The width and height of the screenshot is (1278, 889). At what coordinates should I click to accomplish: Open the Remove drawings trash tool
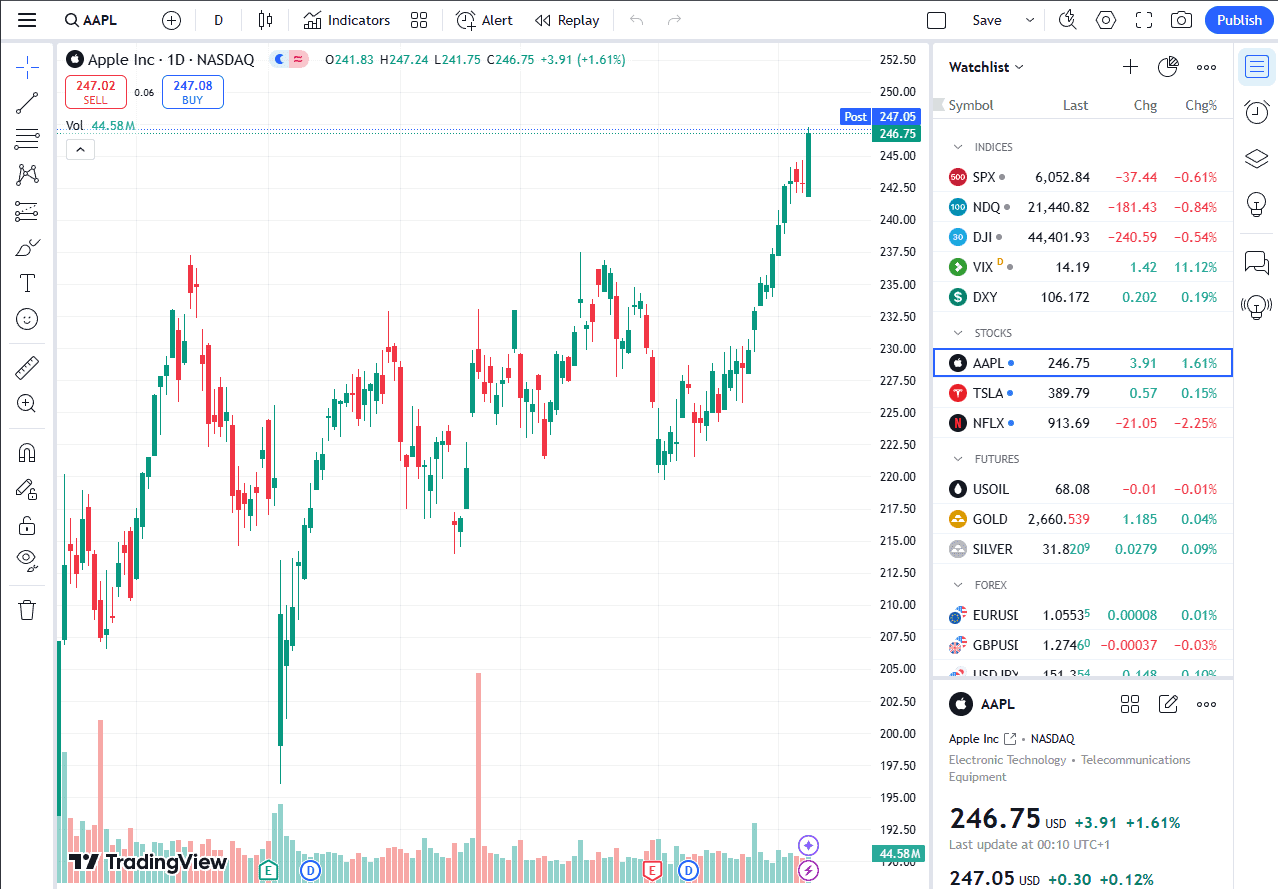click(27, 609)
